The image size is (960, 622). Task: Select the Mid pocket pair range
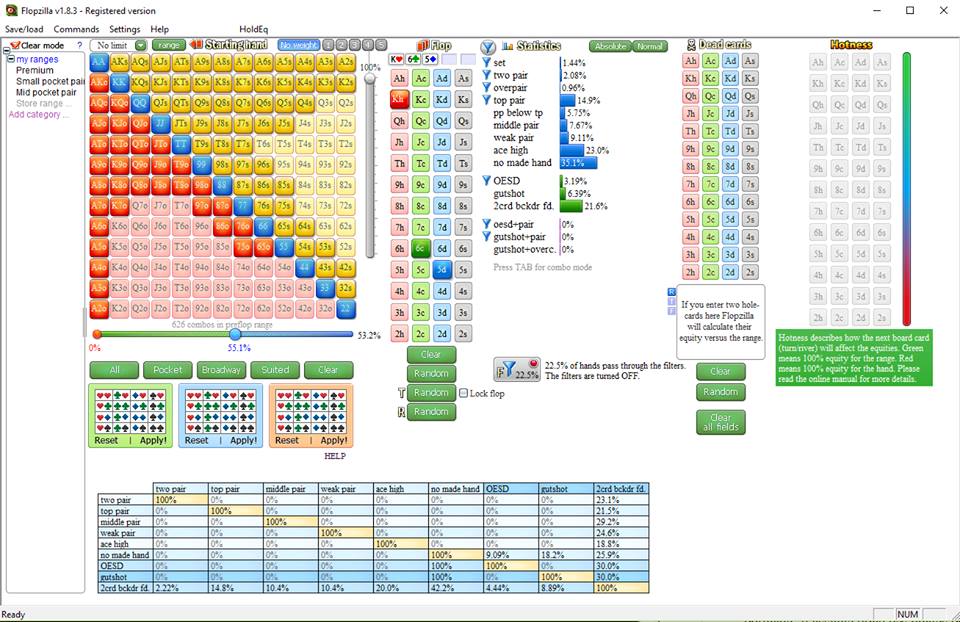[47, 92]
